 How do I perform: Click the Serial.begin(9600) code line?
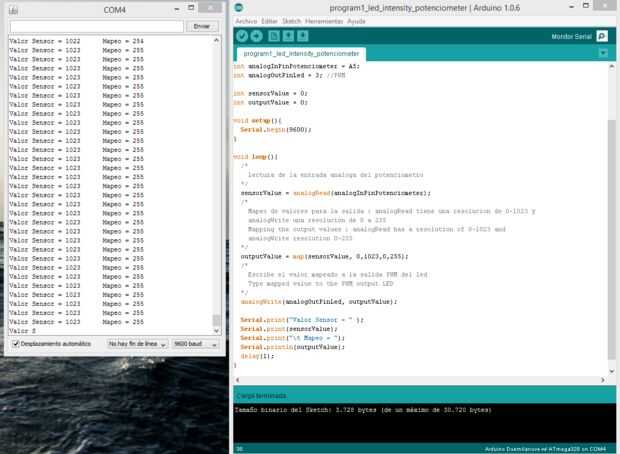tap(276, 130)
